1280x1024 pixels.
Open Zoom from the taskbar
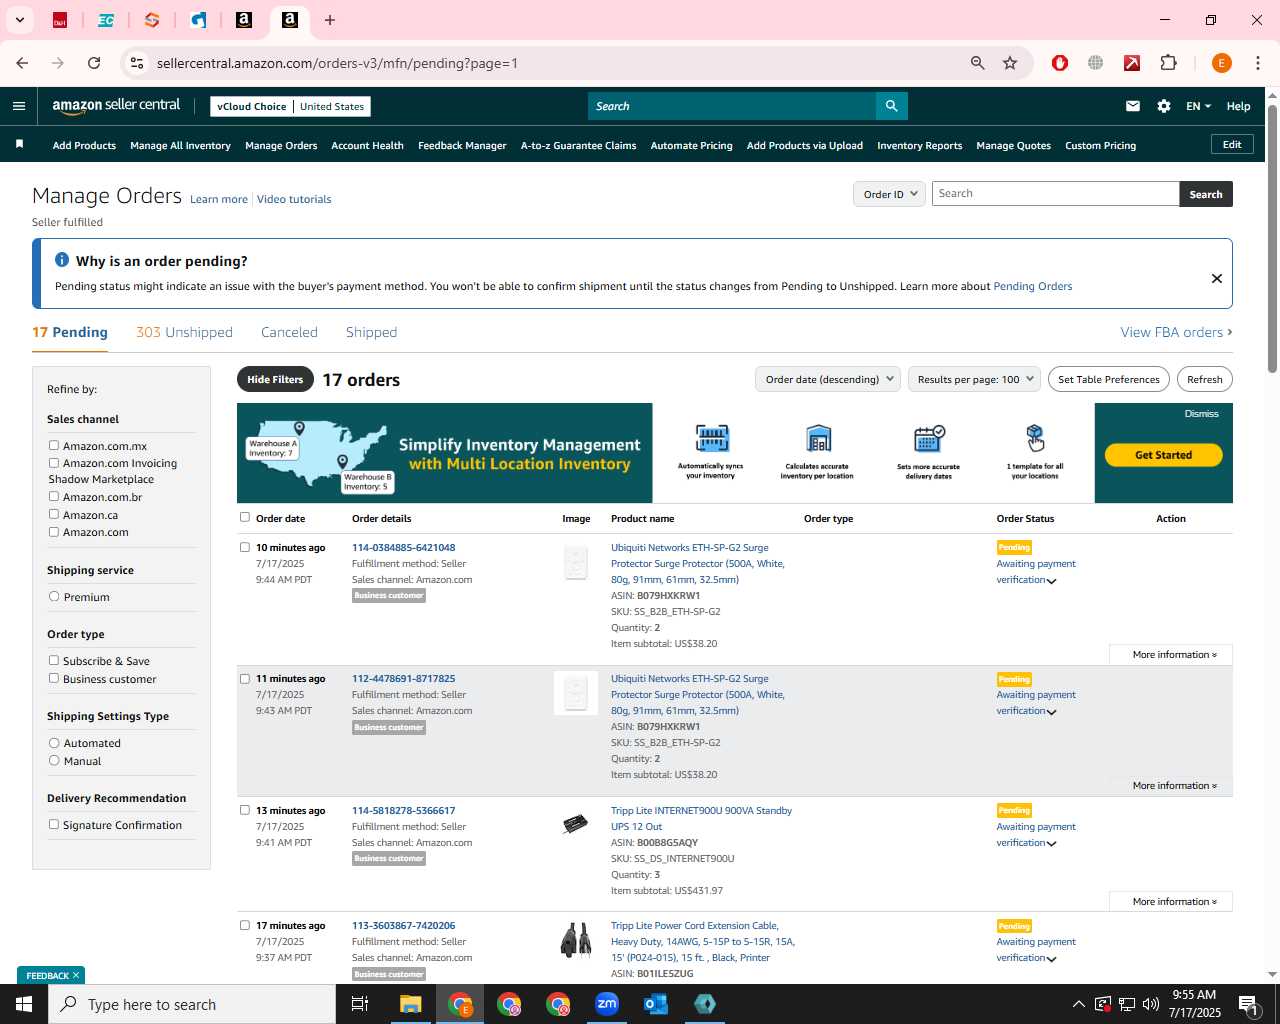pos(607,1004)
